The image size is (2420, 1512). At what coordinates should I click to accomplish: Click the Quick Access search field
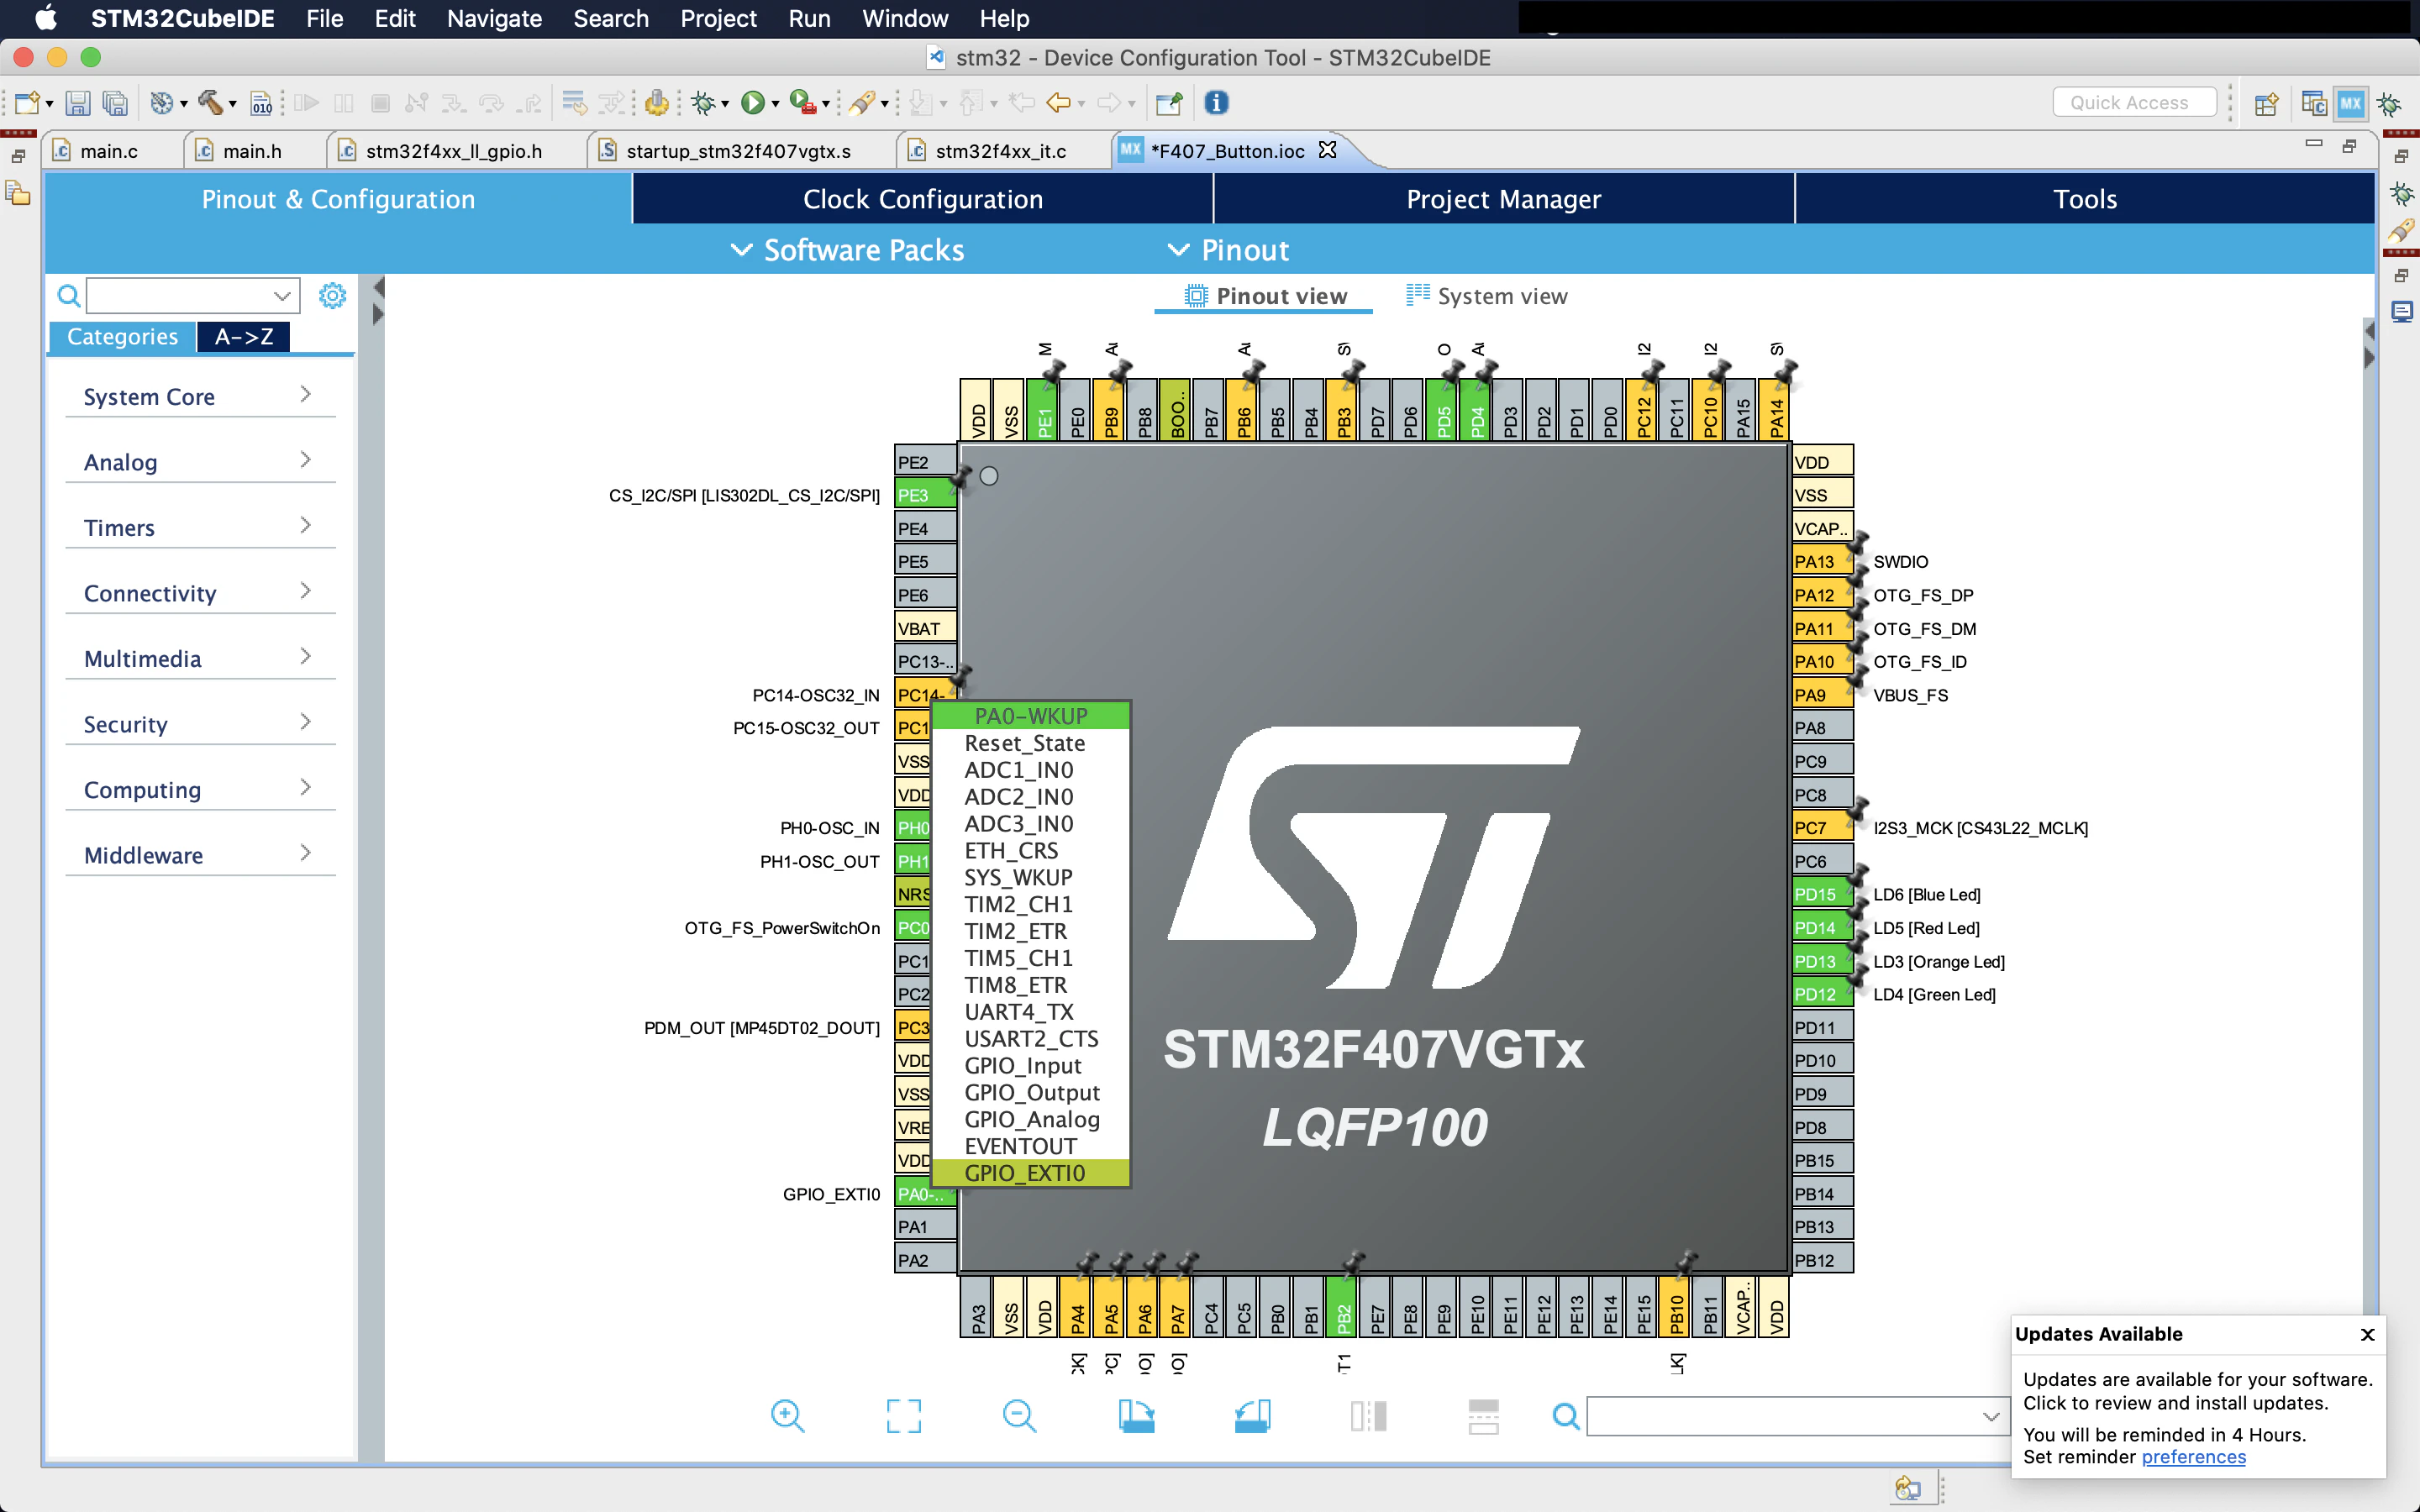tap(2133, 102)
